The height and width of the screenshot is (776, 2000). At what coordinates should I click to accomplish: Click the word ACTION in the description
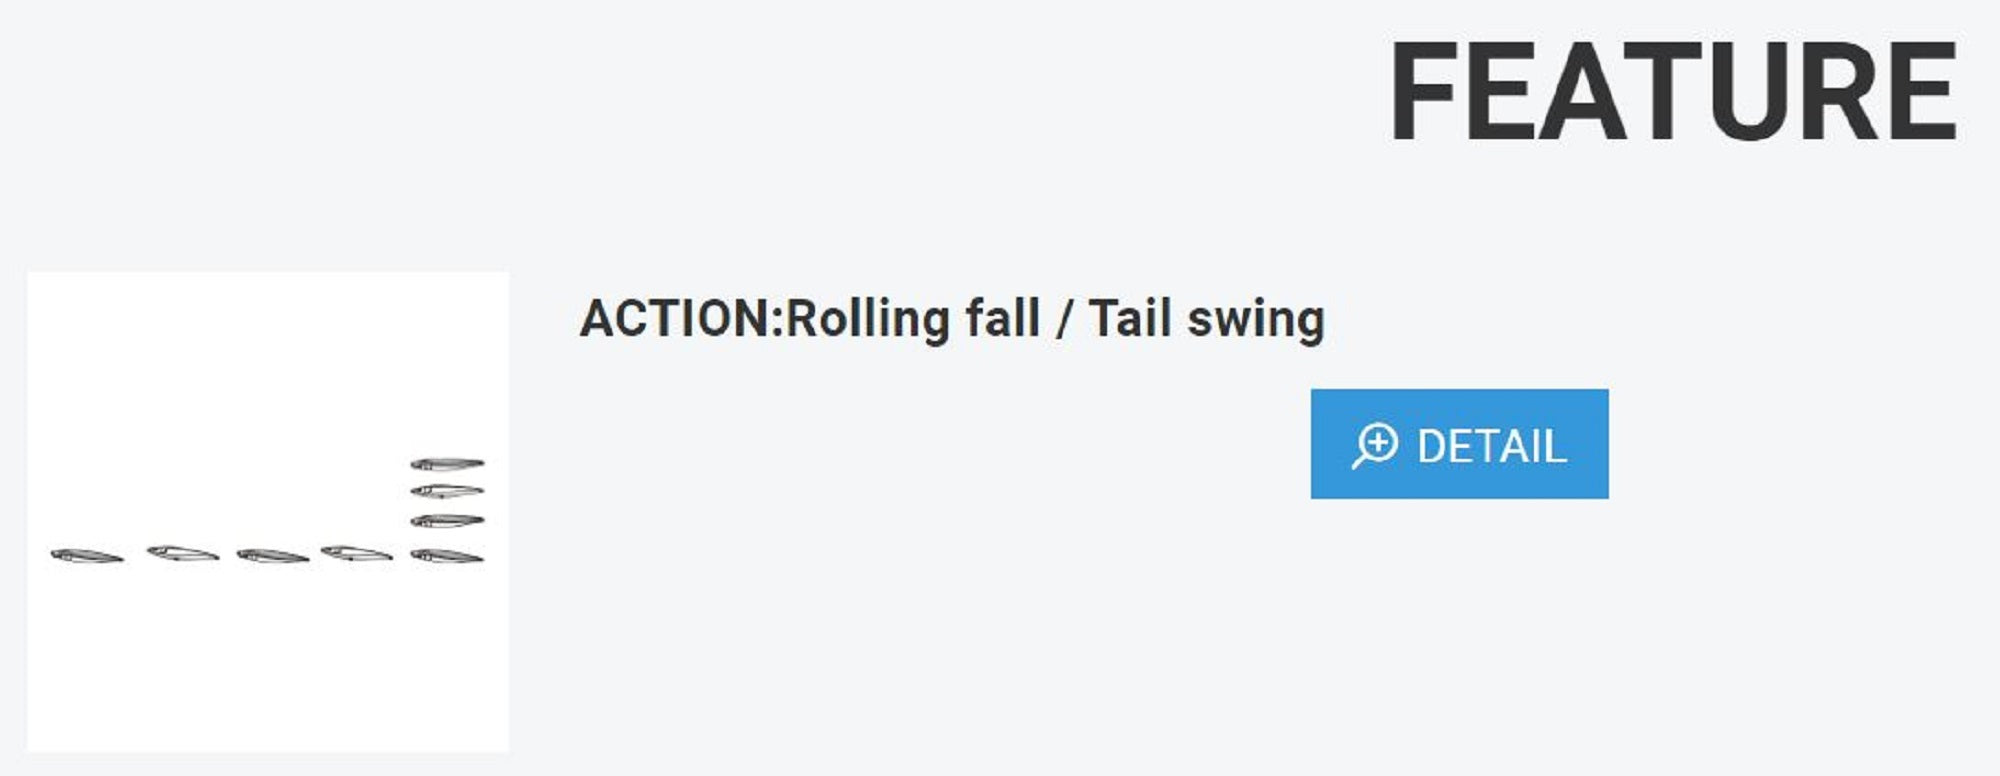click(x=675, y=319)
